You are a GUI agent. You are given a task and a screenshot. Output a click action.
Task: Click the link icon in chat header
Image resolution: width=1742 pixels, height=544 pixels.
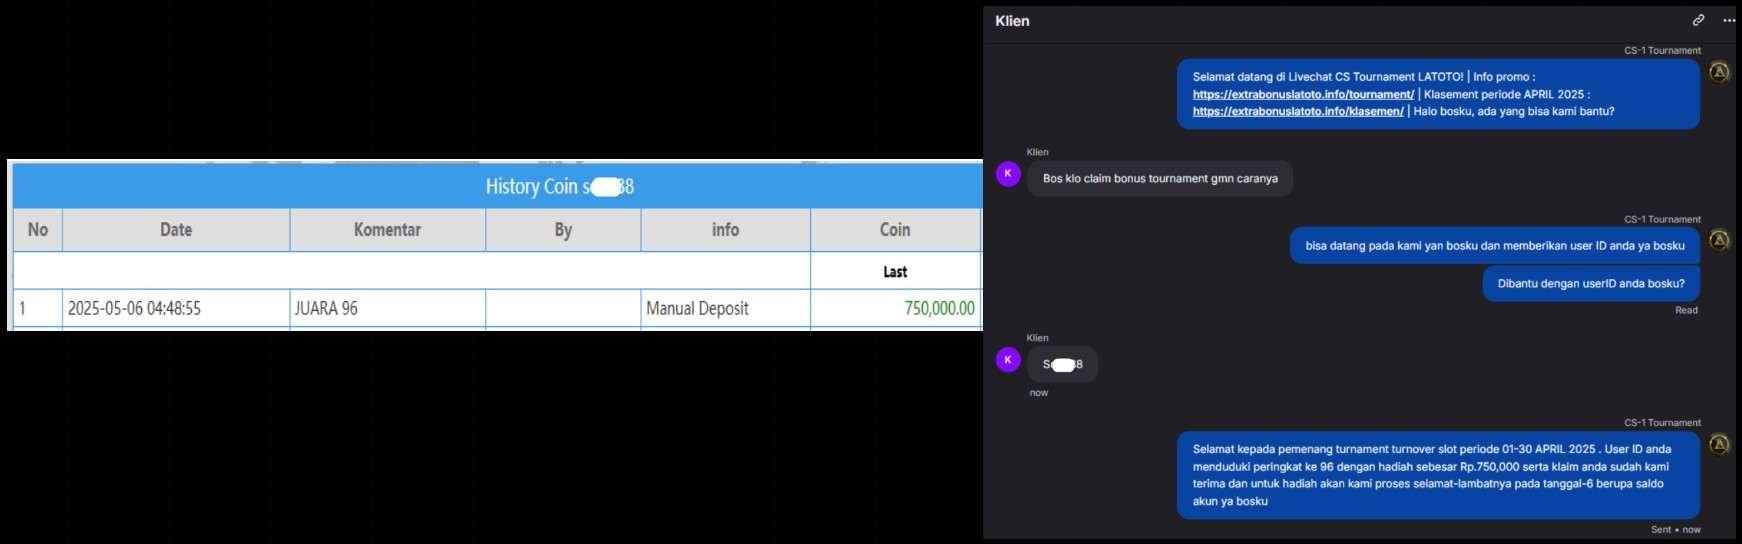(x=1698, y=20)
